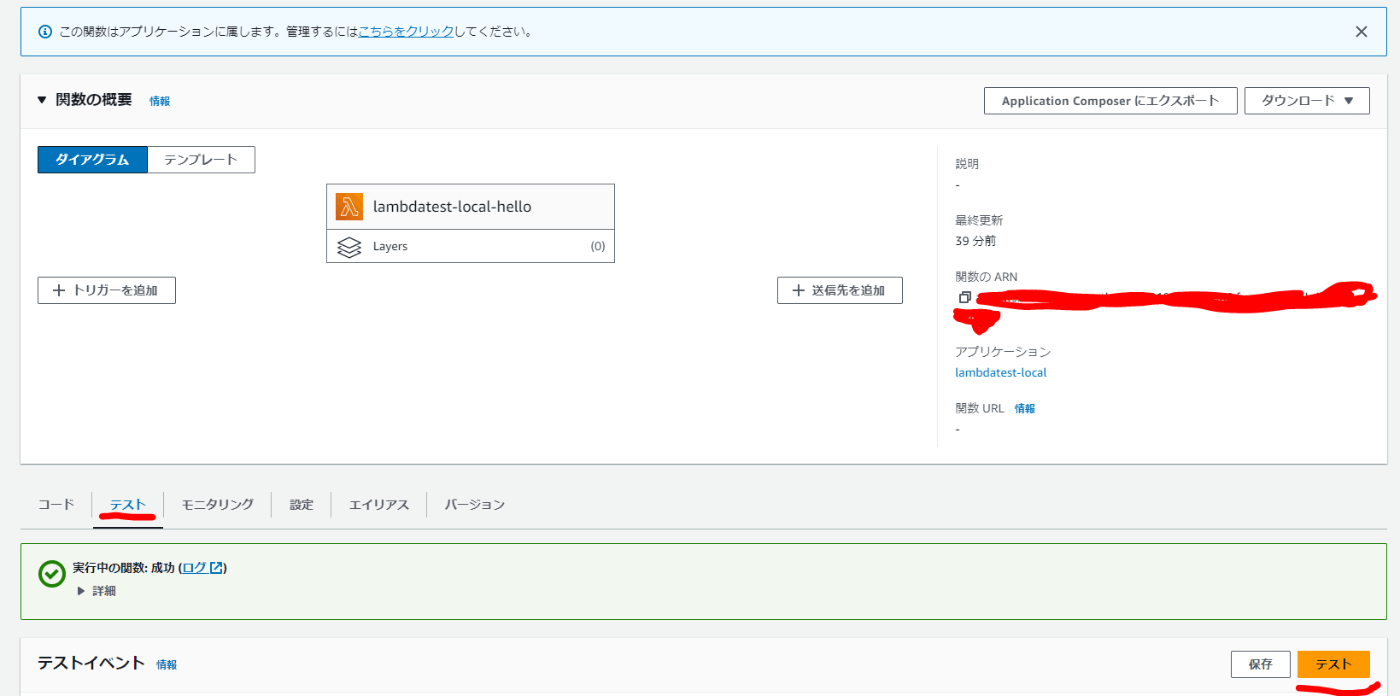Select the ダイアグラム view

pyautogui.click(x=92, y=160)
